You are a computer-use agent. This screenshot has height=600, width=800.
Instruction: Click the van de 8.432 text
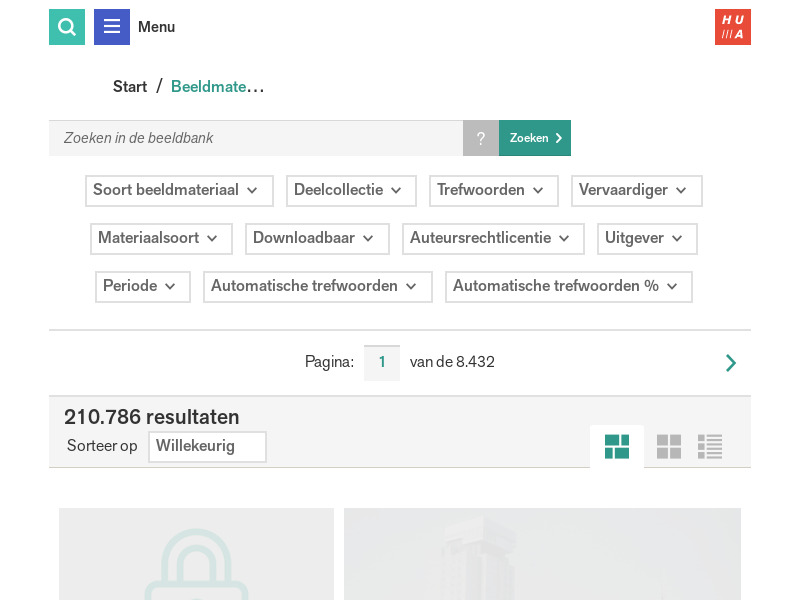[x=452, y=362]
